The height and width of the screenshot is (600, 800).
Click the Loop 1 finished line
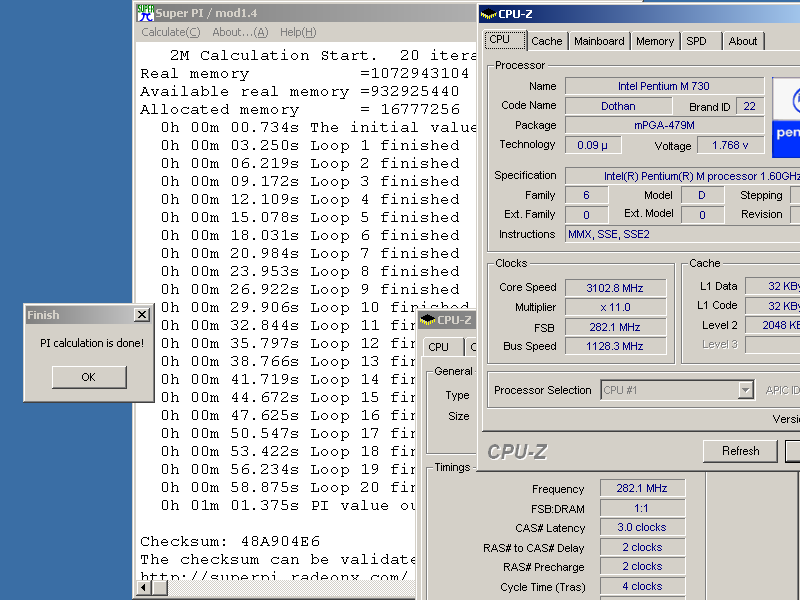coord(310,145)
